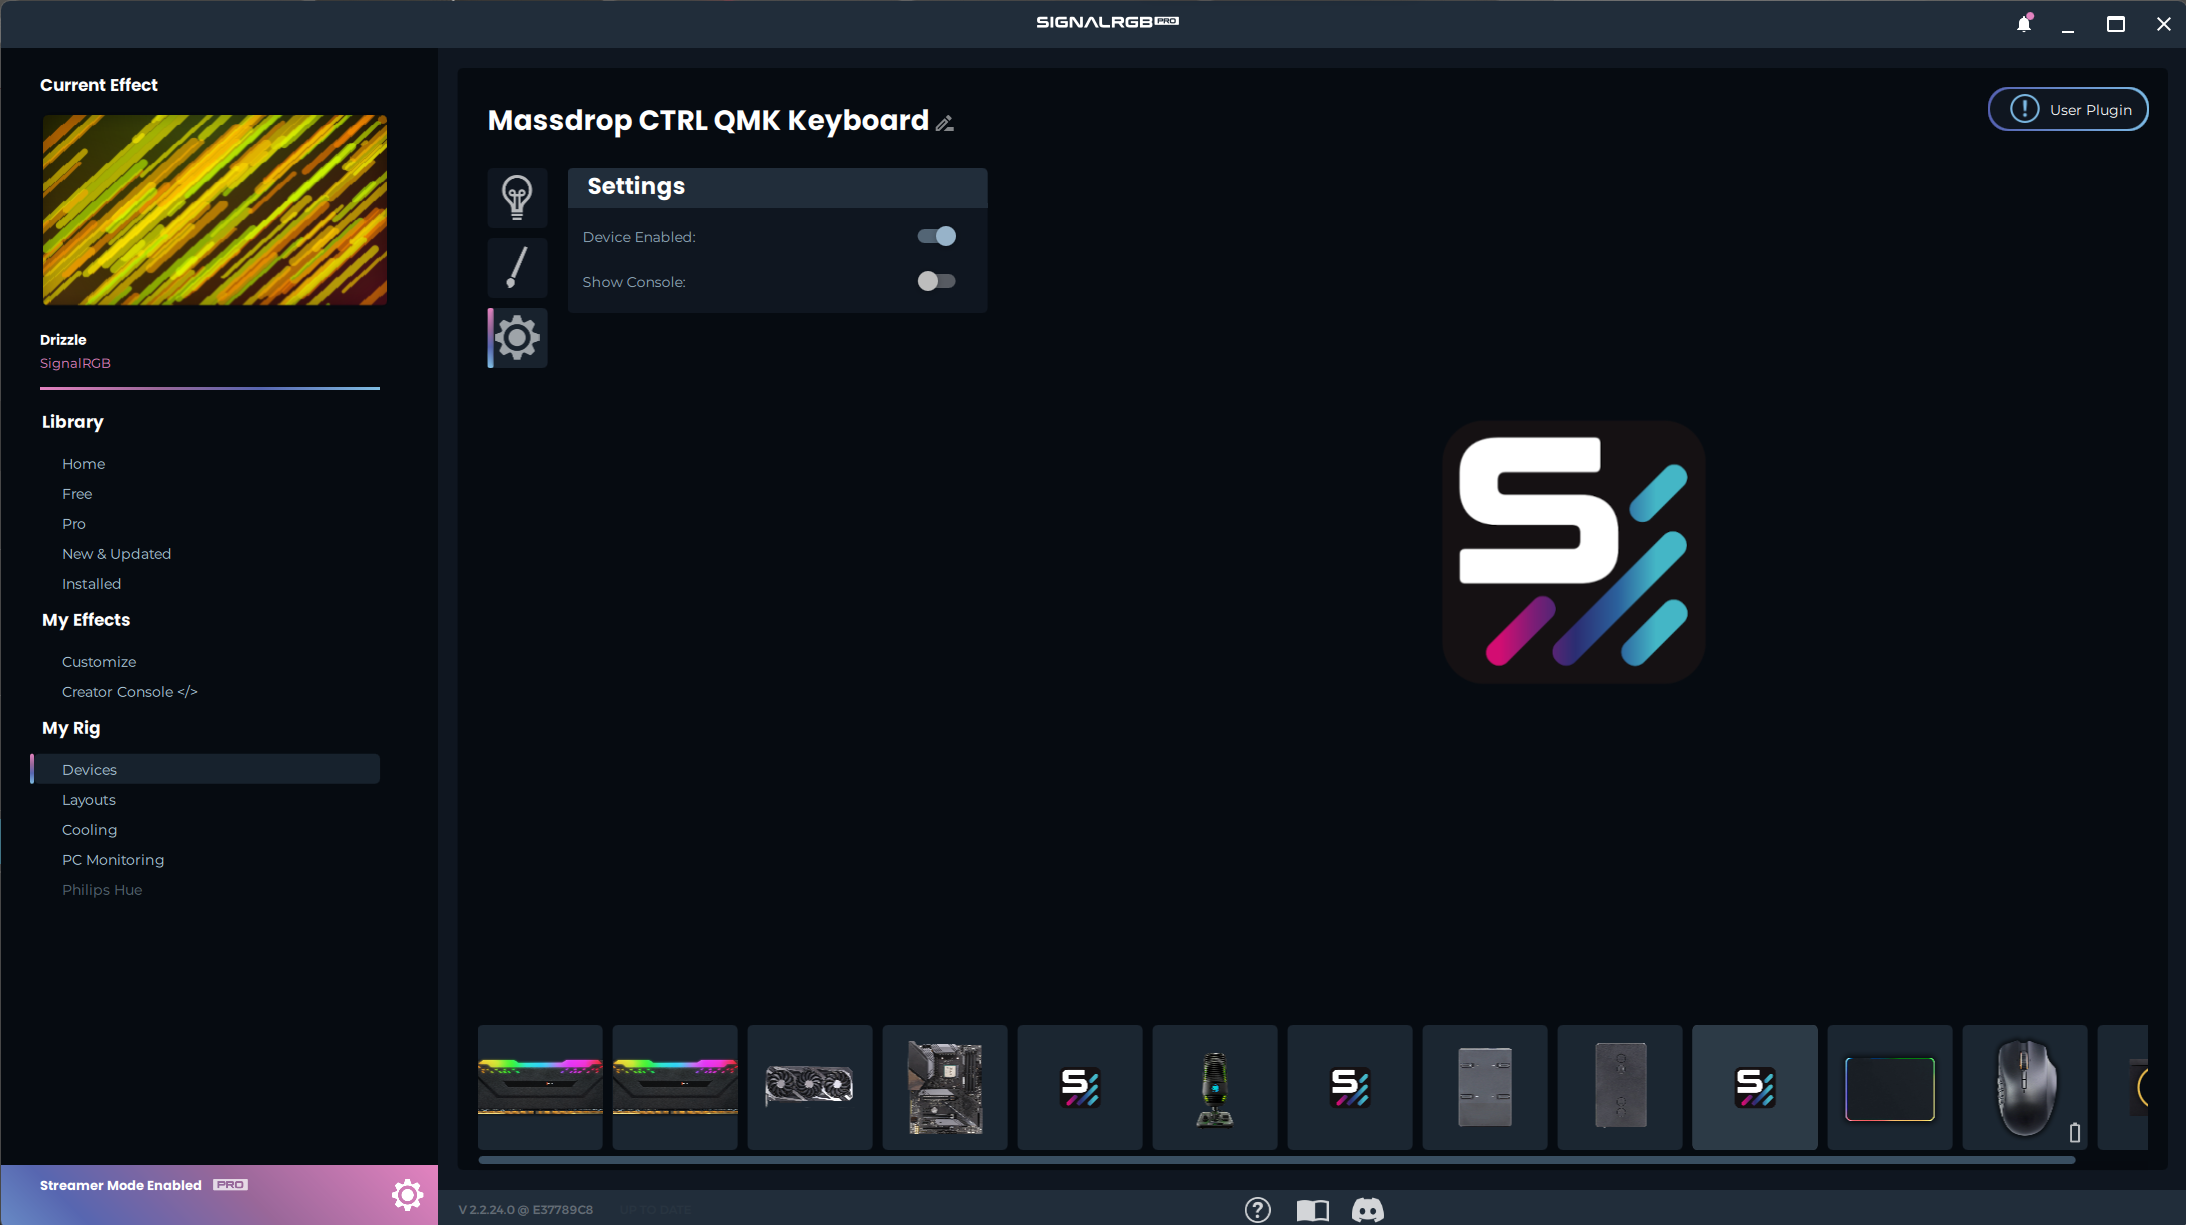Open the lightbulb lighting tab
The image size is (2186, 1225).
tap(517, 197)
